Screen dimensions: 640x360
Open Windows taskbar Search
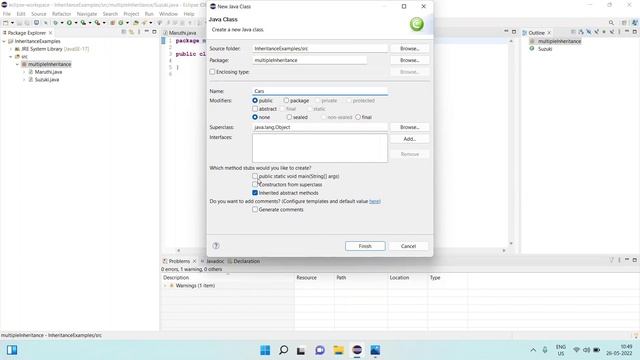coord(283,350)
